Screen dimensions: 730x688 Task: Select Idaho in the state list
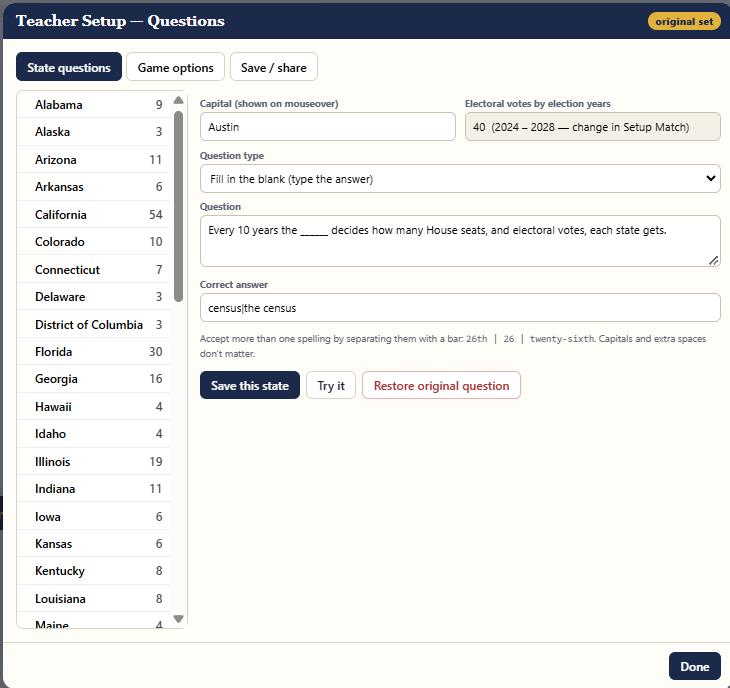point(94,434)
